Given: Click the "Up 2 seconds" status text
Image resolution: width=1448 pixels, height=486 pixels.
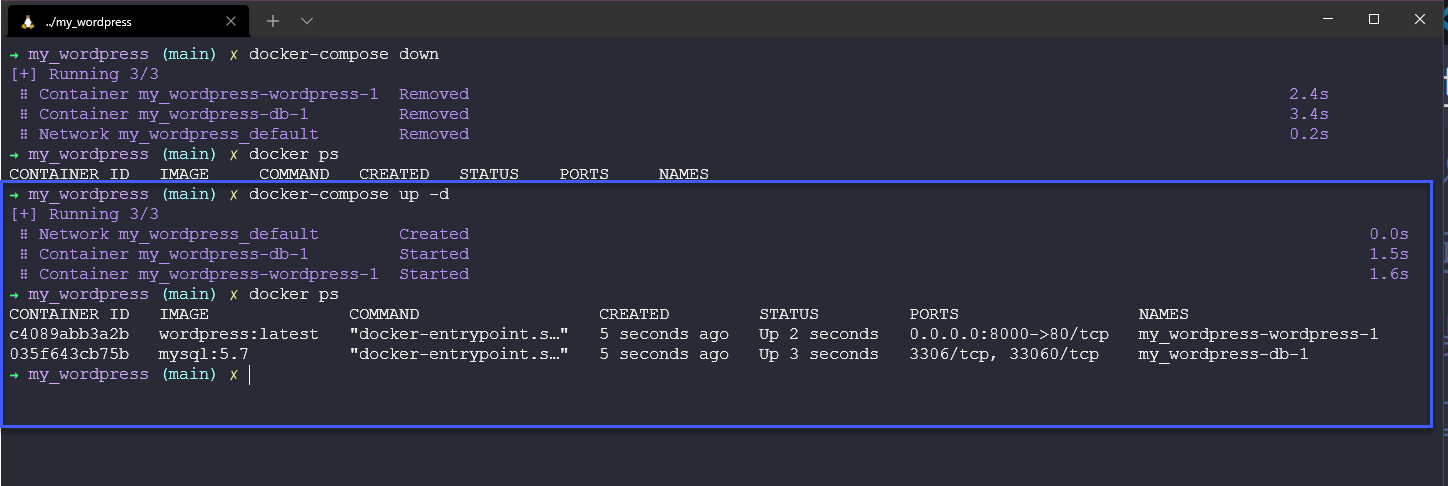Looking at the screenshot, I should click(x=818, y=334).
